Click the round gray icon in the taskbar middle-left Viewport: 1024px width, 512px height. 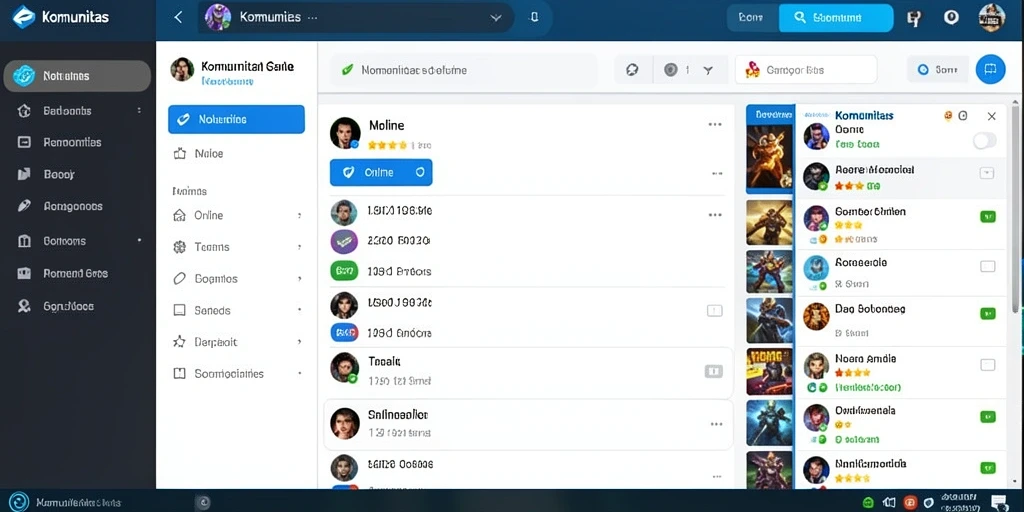coord(204,502)
